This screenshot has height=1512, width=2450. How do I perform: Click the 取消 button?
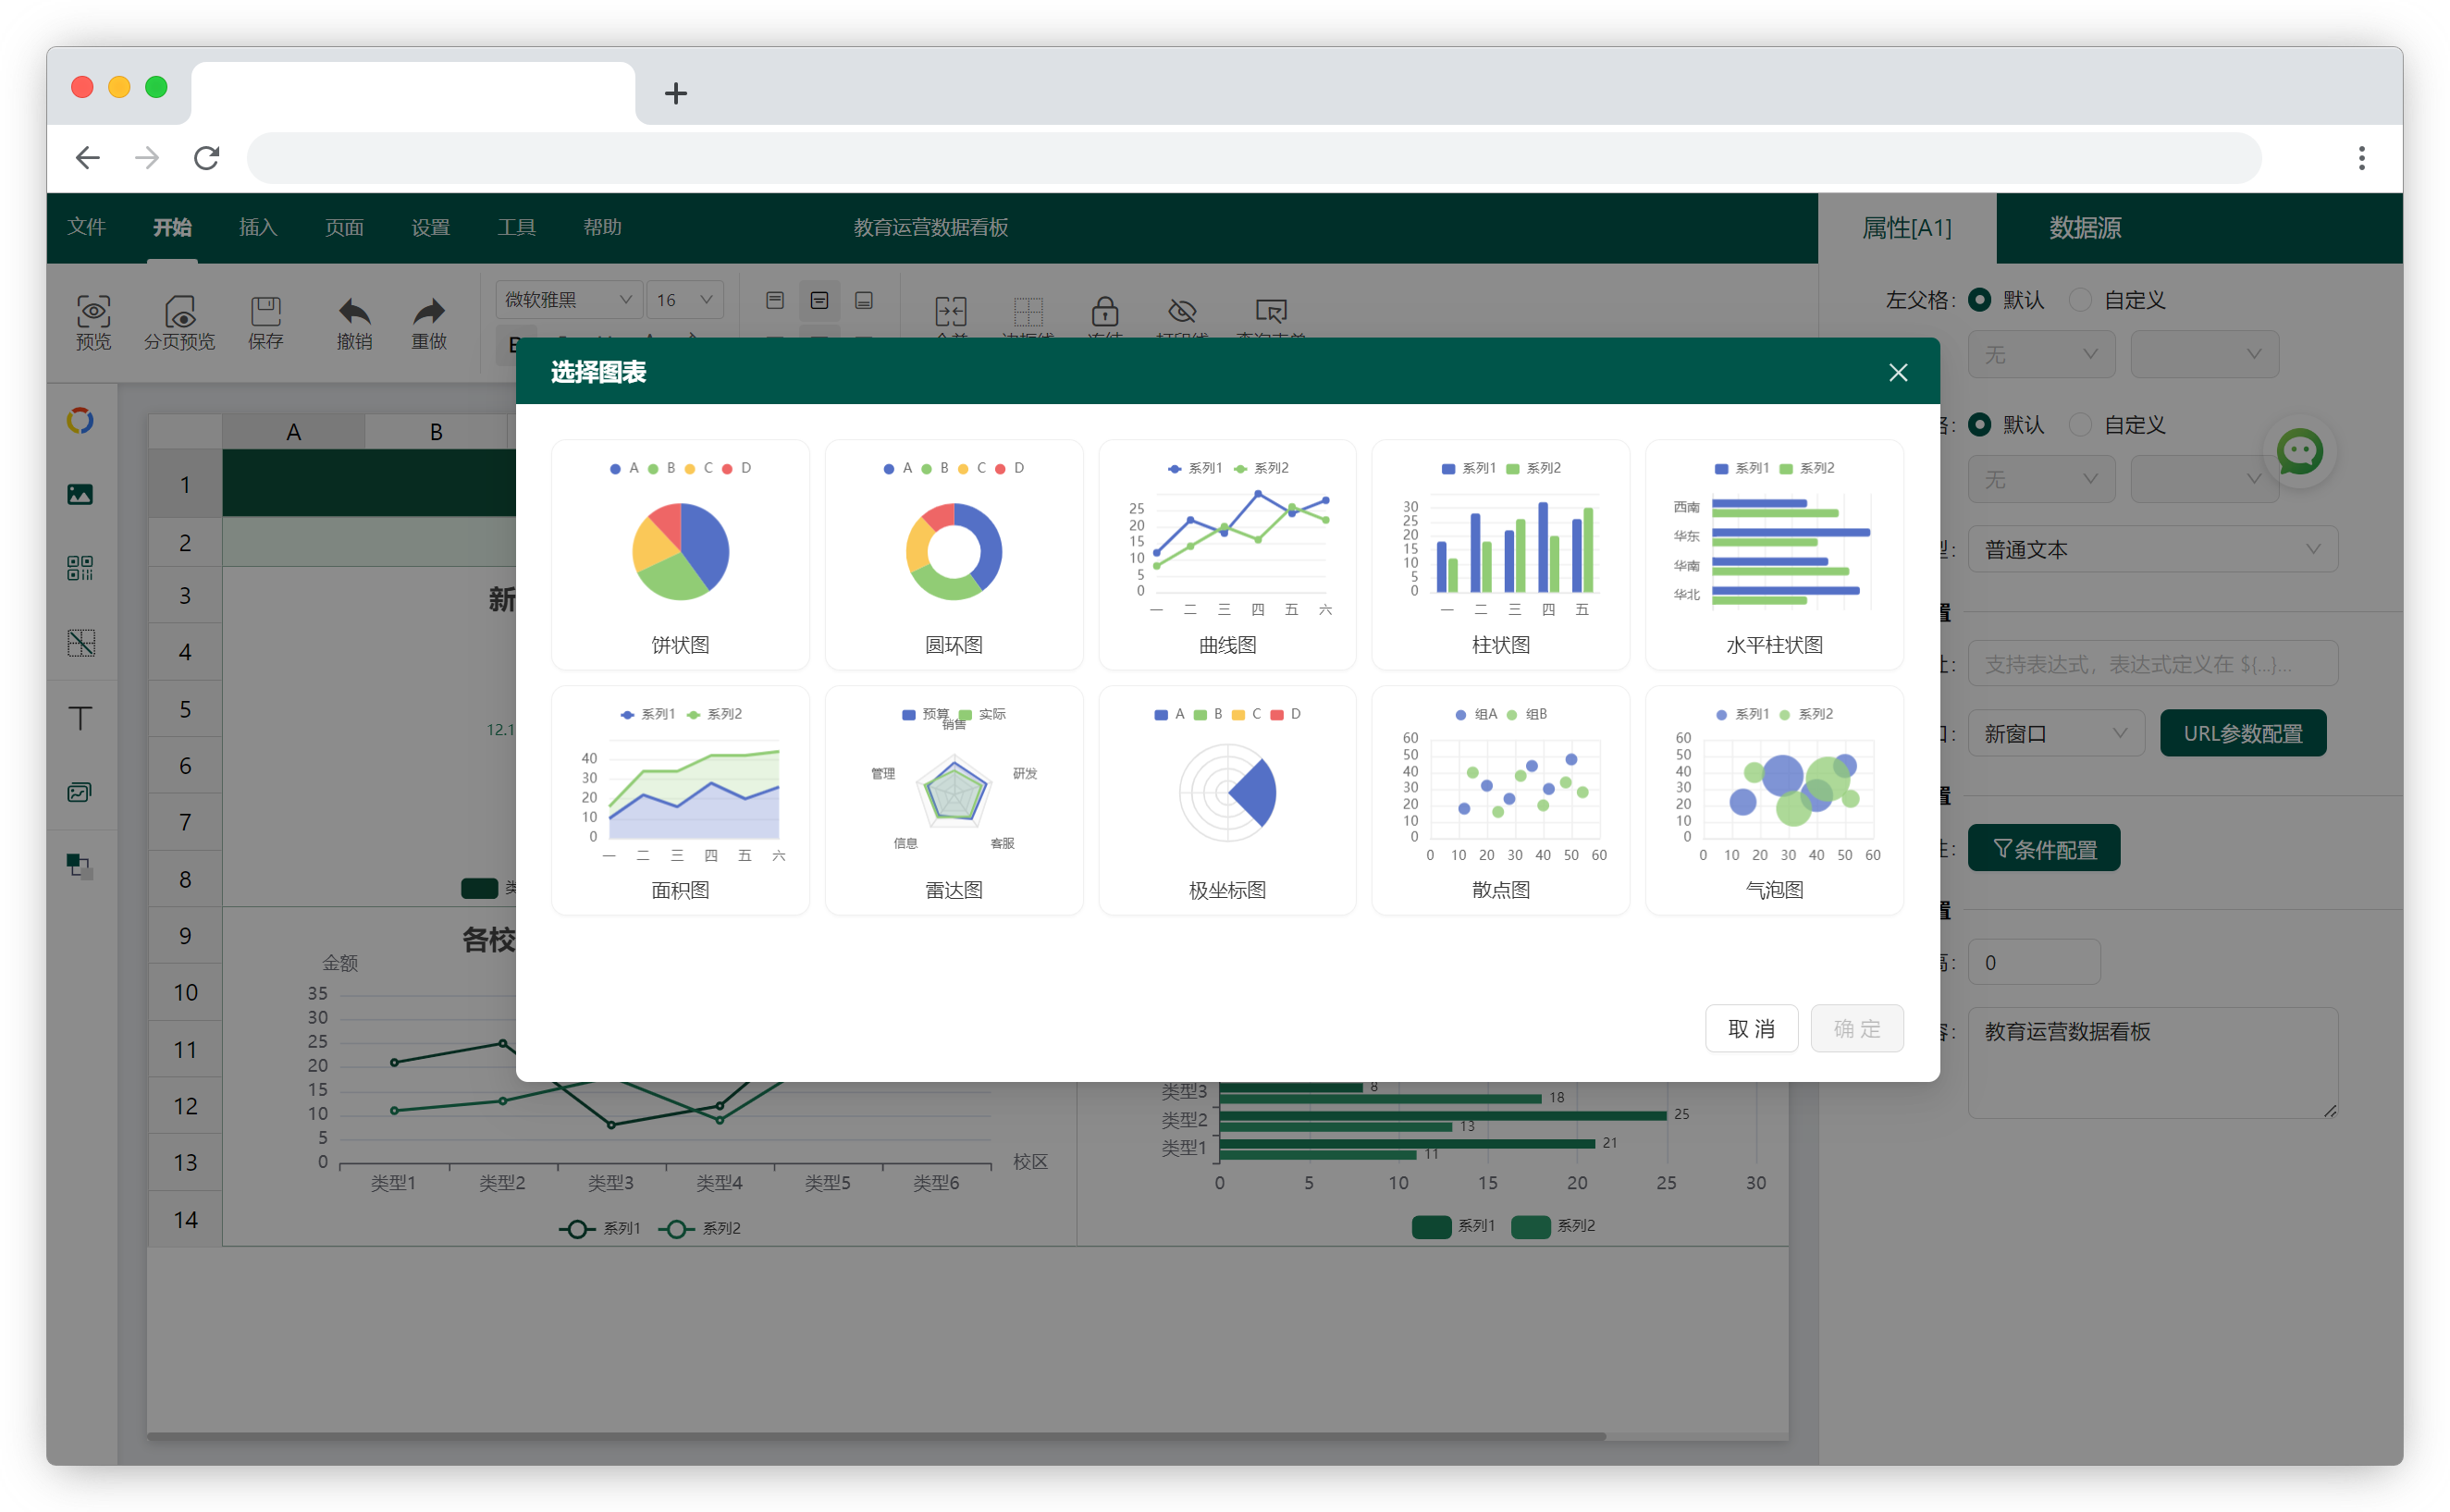tap(1751, 1028)
